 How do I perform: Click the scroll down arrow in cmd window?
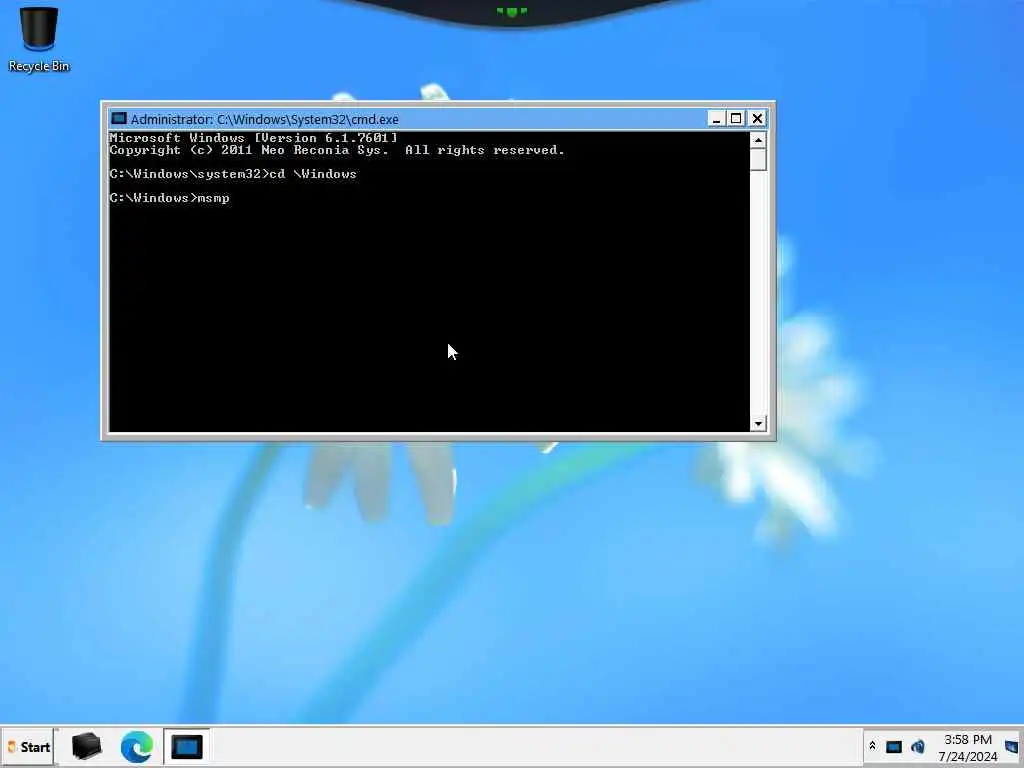coord(758,424)
